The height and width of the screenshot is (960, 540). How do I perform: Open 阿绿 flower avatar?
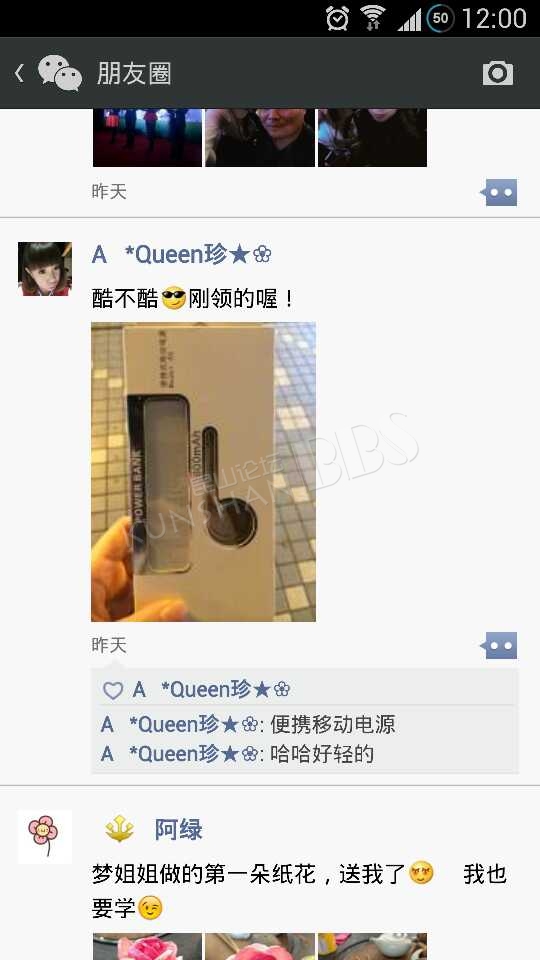point(45,836)
